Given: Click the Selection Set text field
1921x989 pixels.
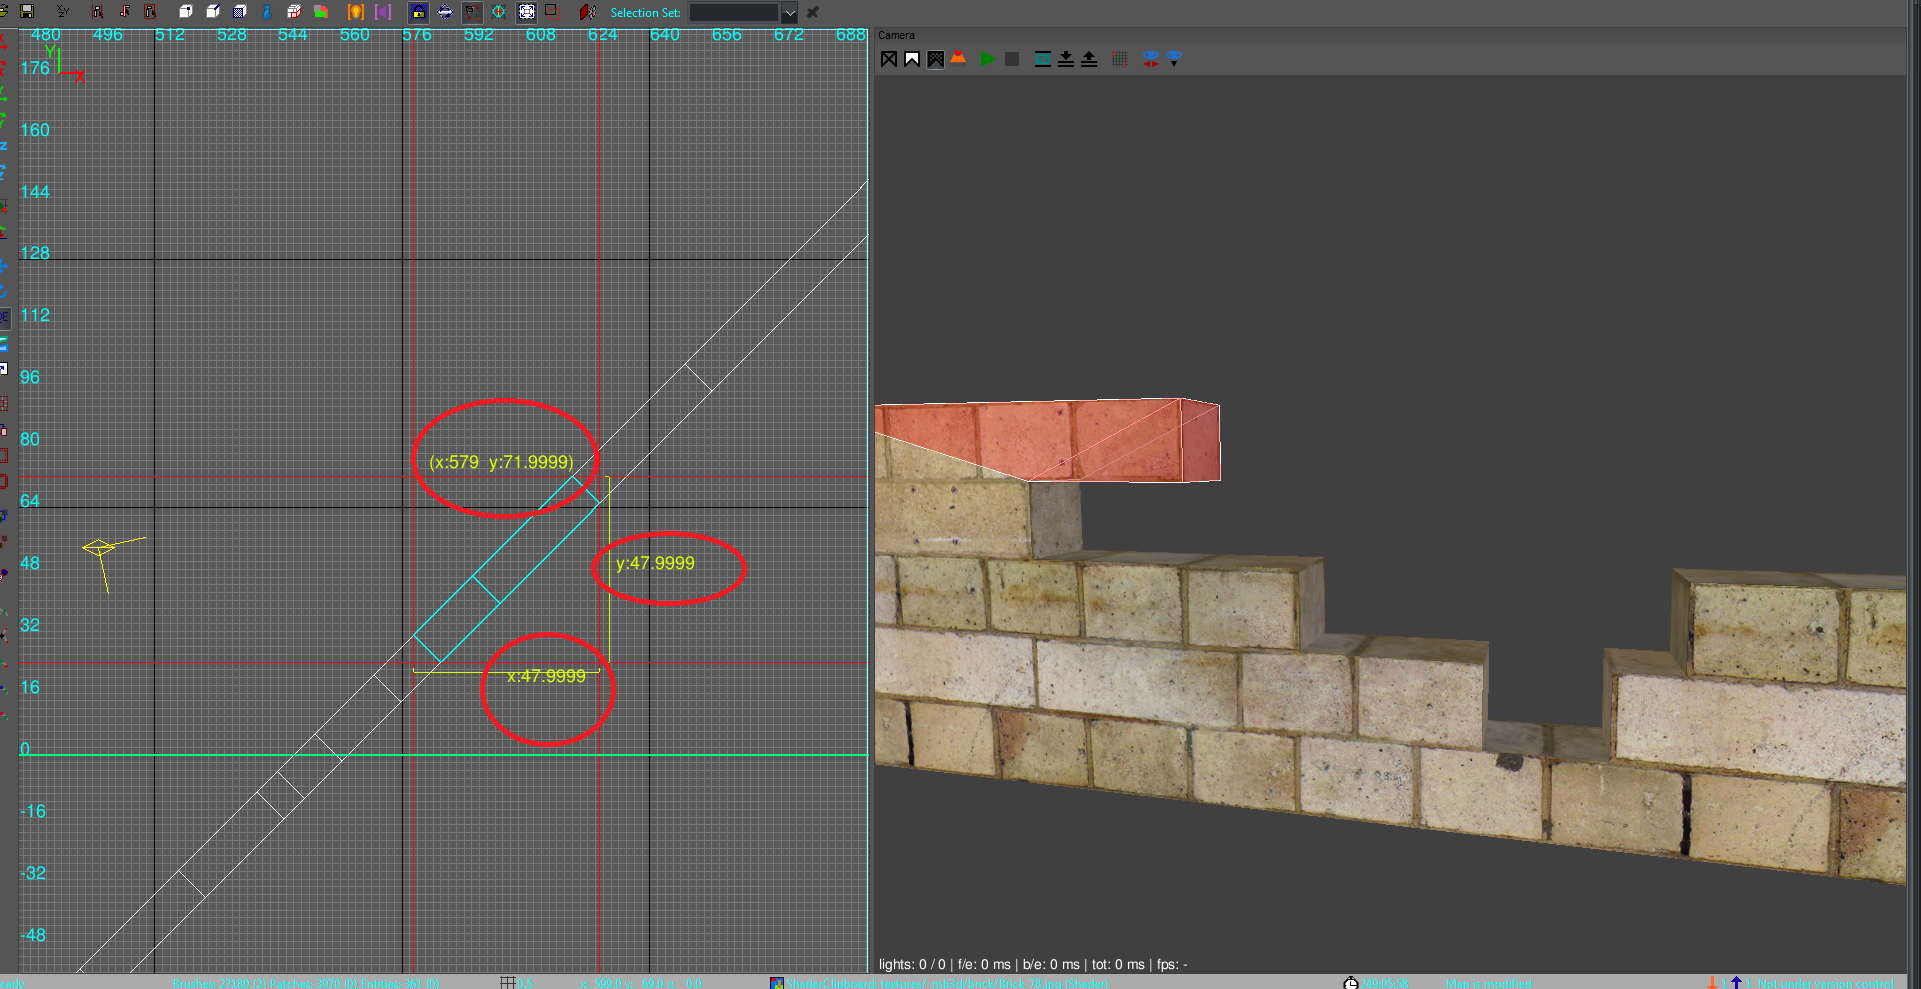Looking at the screenshot, I should 733,13.
